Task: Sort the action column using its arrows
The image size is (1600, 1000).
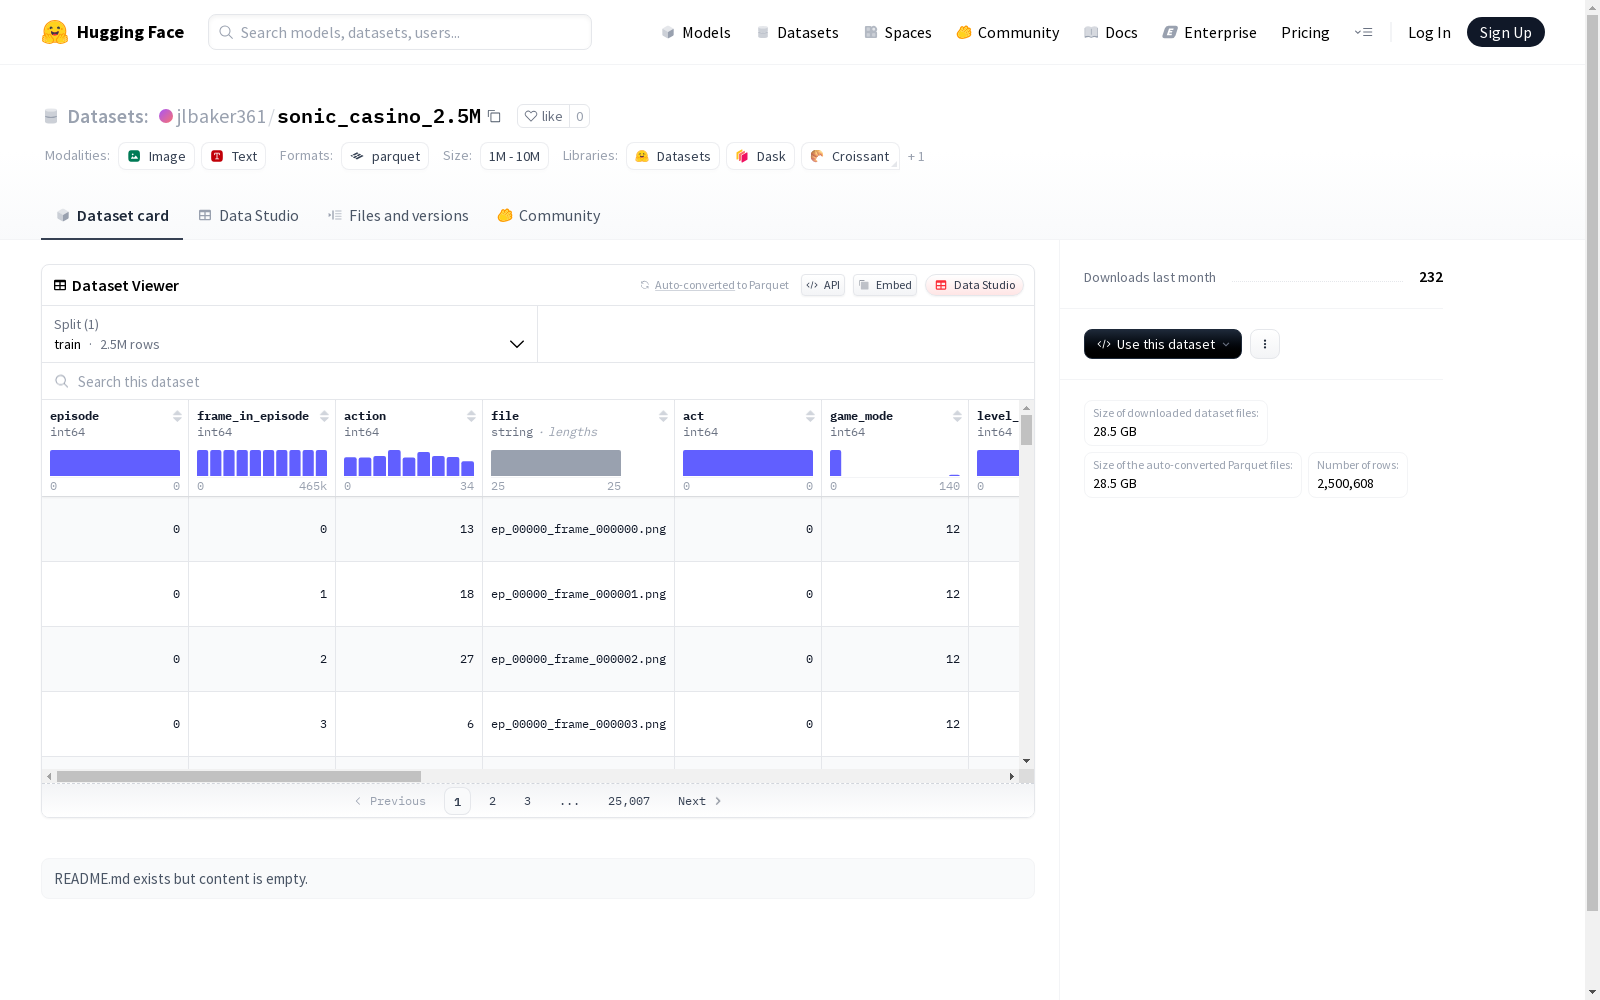Action: tap(471, 416)
